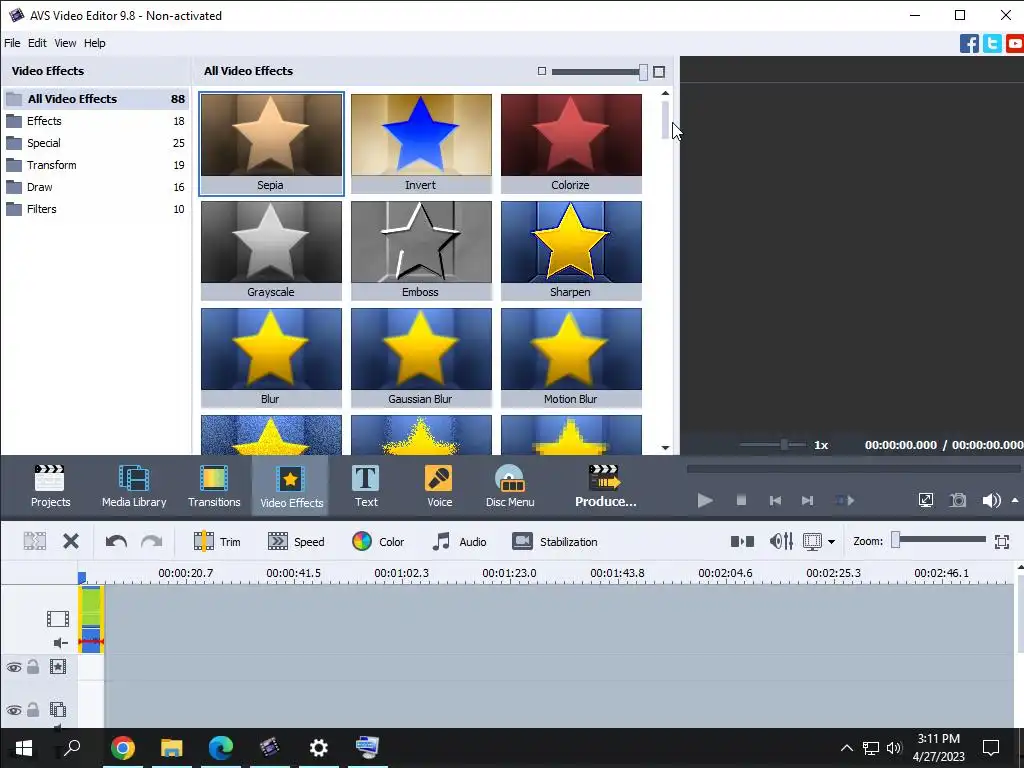
Task: Play the preview video
Action: [705, 501]
